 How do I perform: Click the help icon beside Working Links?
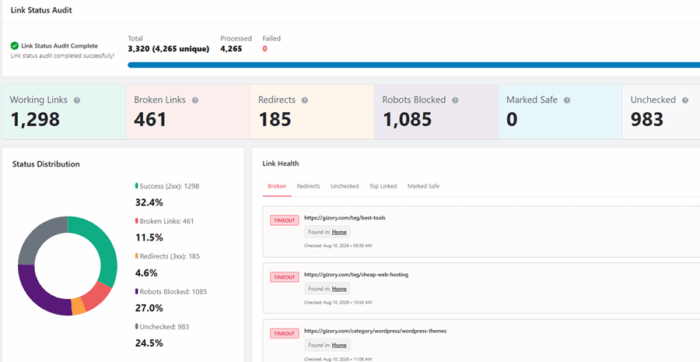point(77,100)
